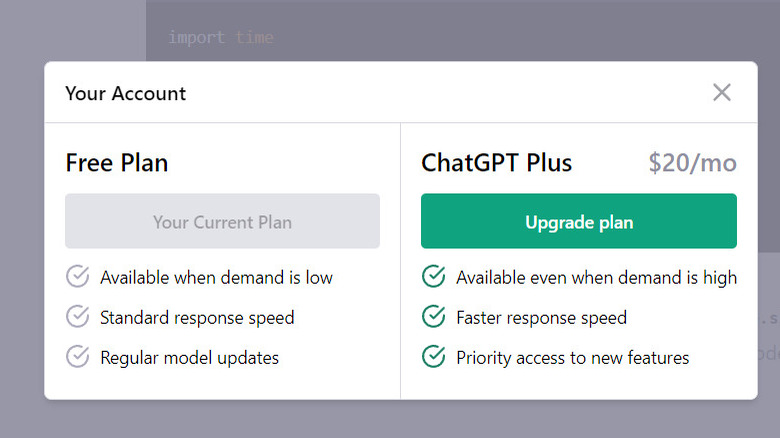This screenshot has width=780, height=438.
Task: Click the Your Account dialog title
Action: 126,94
